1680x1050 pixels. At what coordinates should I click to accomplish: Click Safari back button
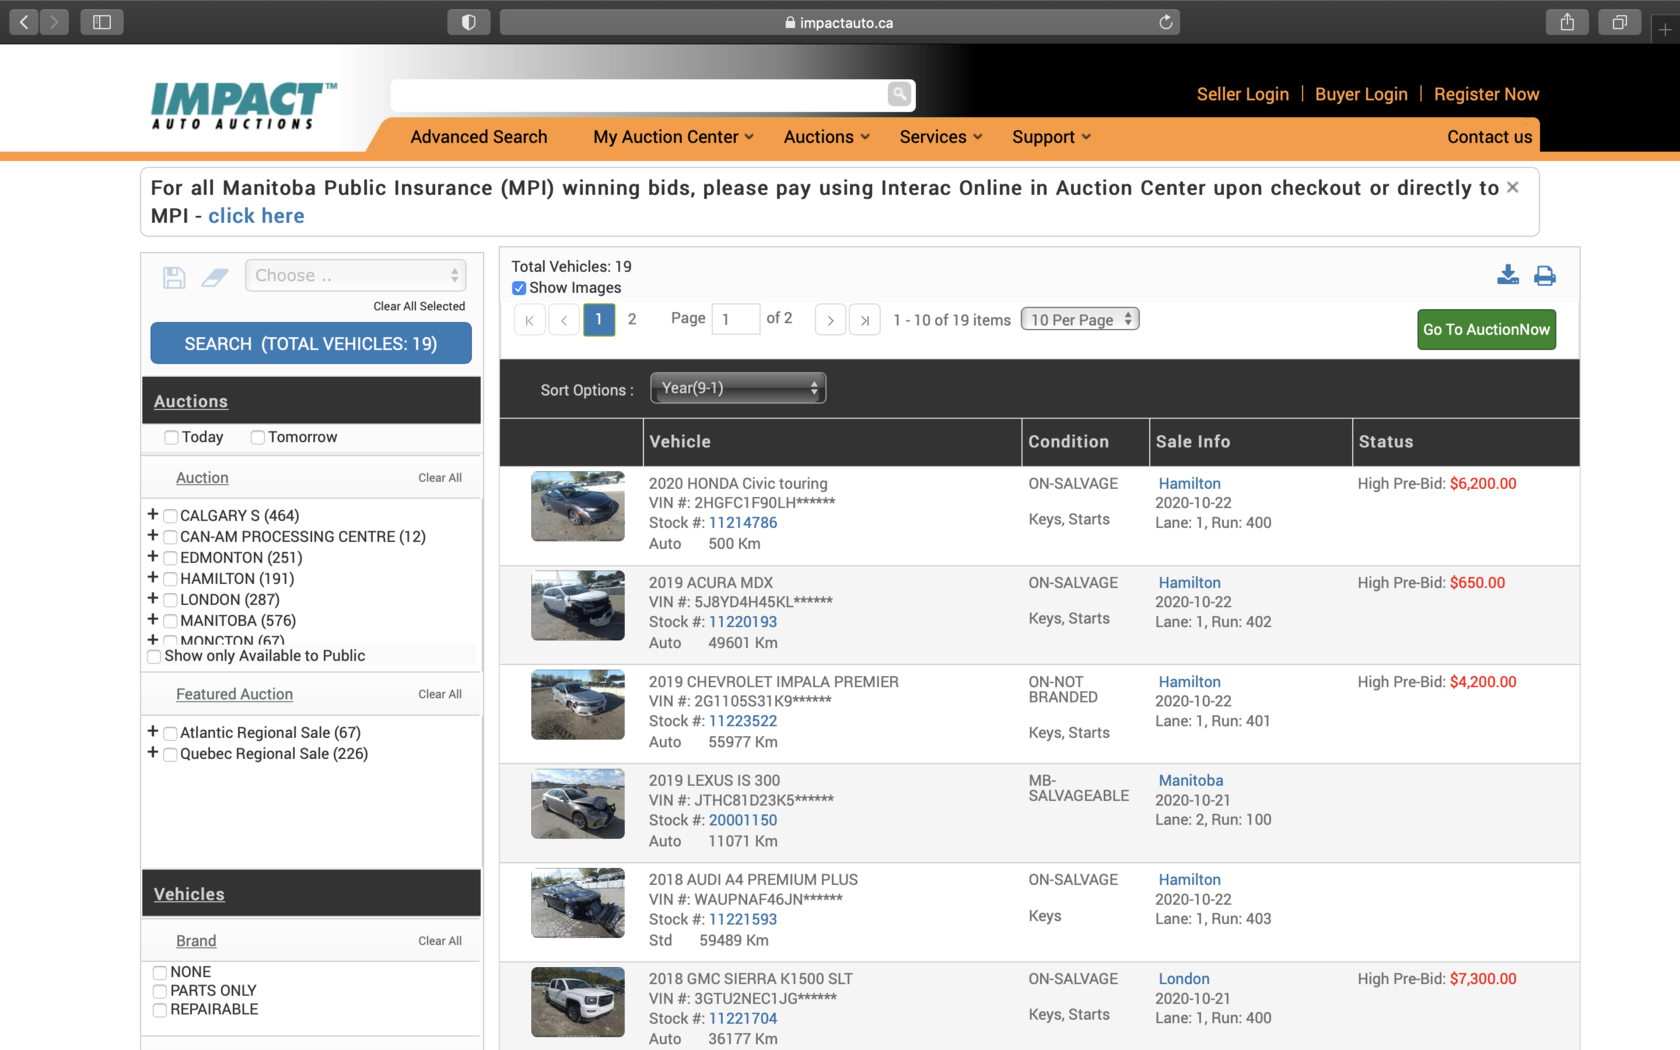click(24, 22)
